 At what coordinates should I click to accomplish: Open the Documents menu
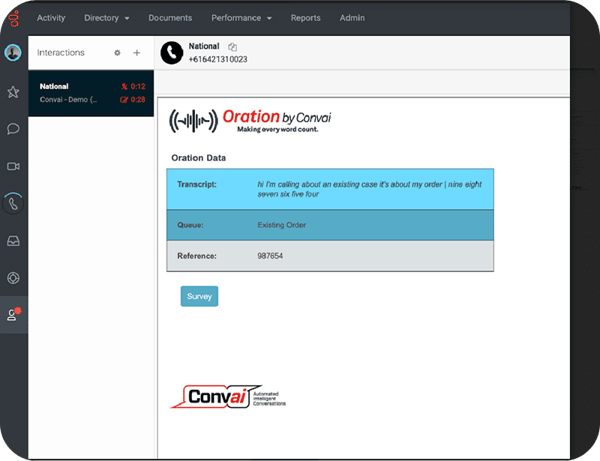point(170,18)
